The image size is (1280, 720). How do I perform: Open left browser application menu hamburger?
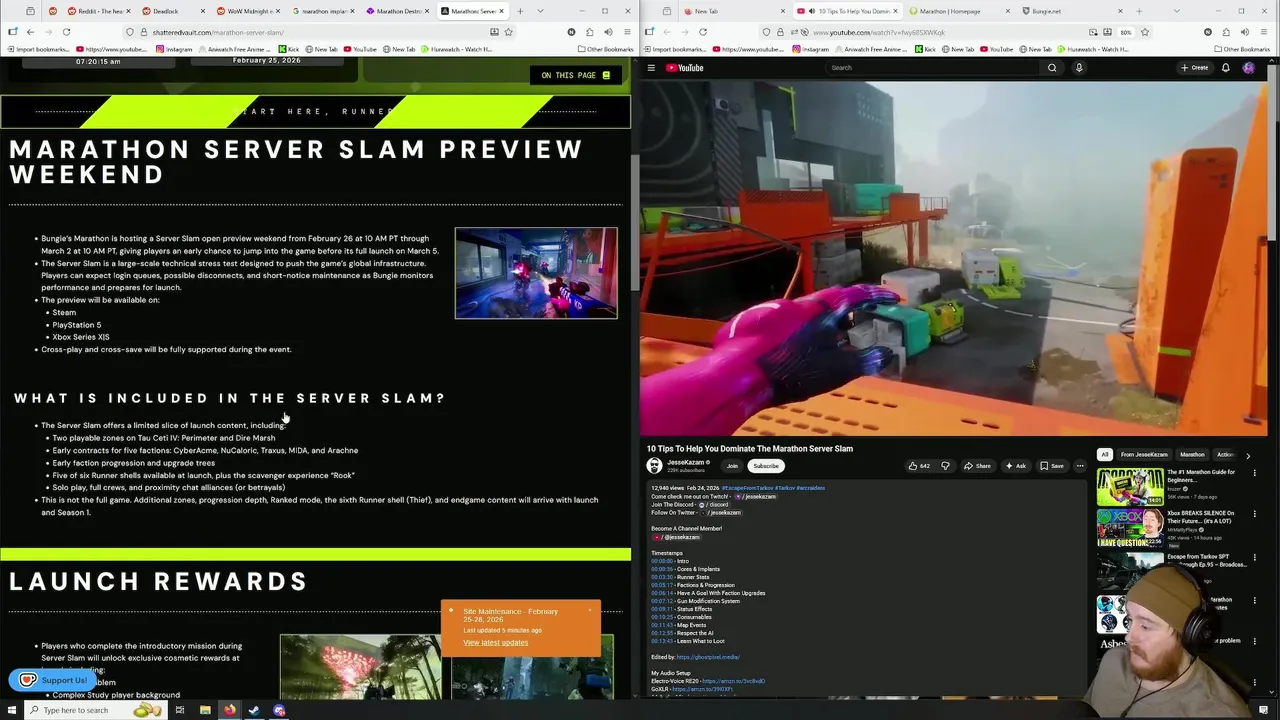click(x=625, y=32)
